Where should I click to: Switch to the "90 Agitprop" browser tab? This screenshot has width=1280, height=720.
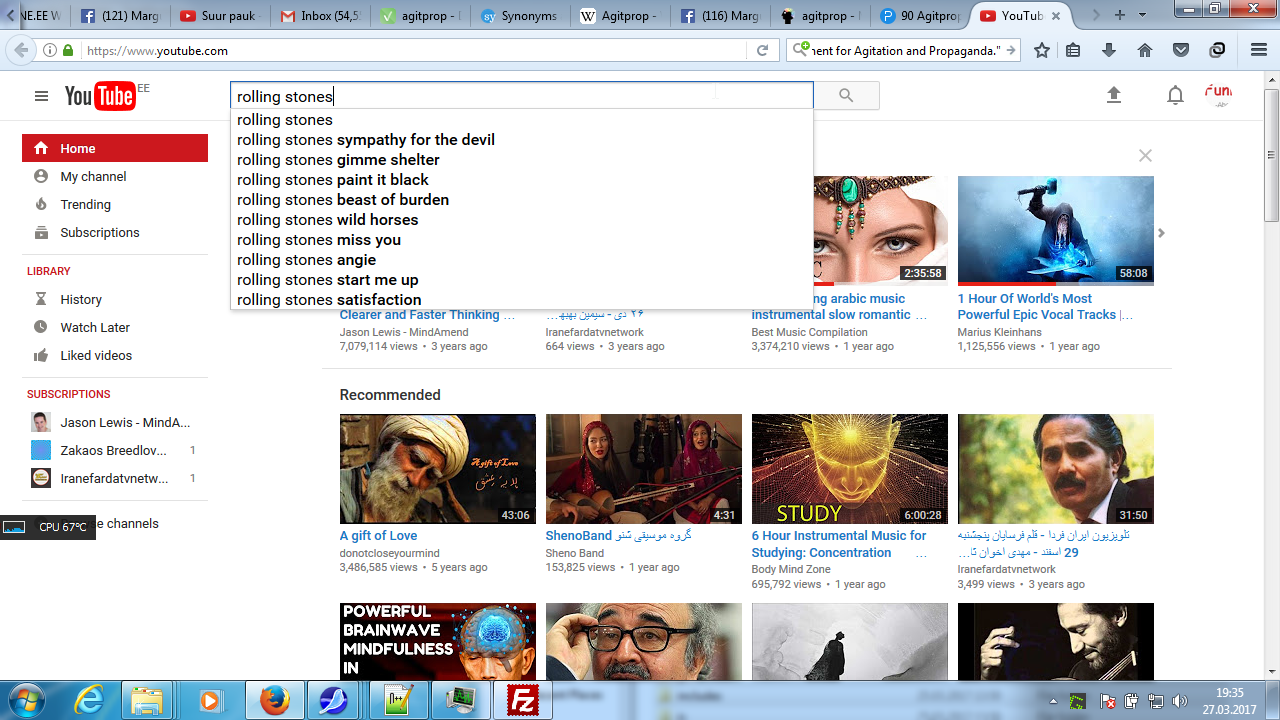[x=920, y=16]
